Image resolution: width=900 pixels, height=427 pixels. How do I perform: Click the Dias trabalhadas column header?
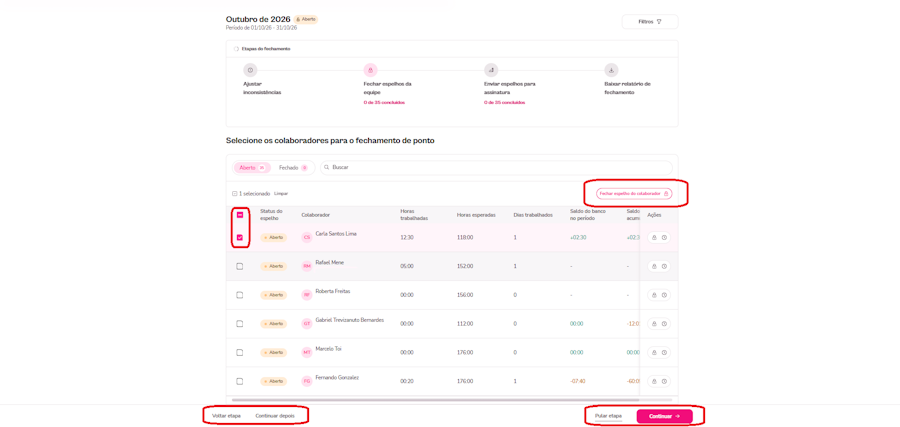(x=533, y=215)
